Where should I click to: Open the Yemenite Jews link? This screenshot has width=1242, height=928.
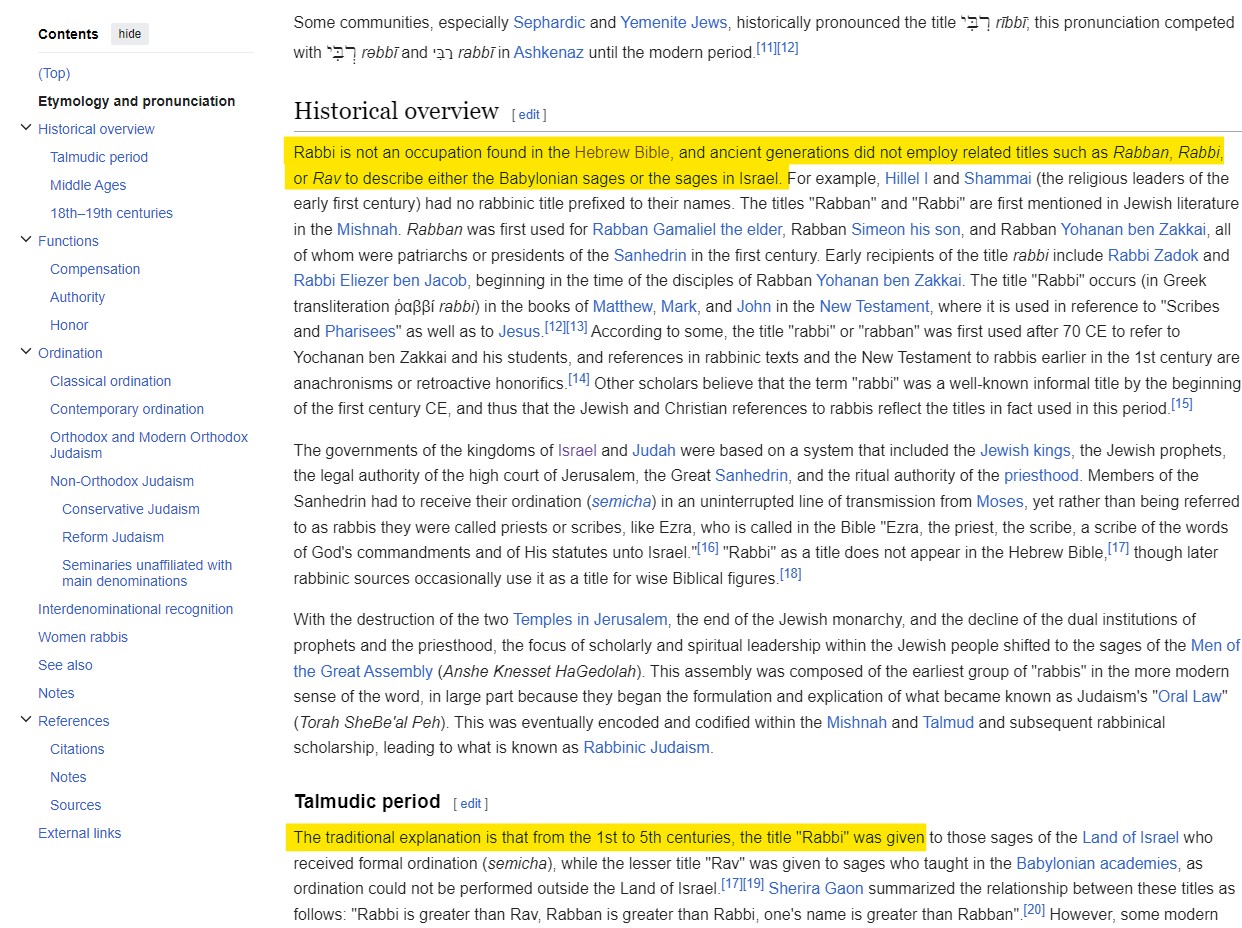(x=673, y=22)
